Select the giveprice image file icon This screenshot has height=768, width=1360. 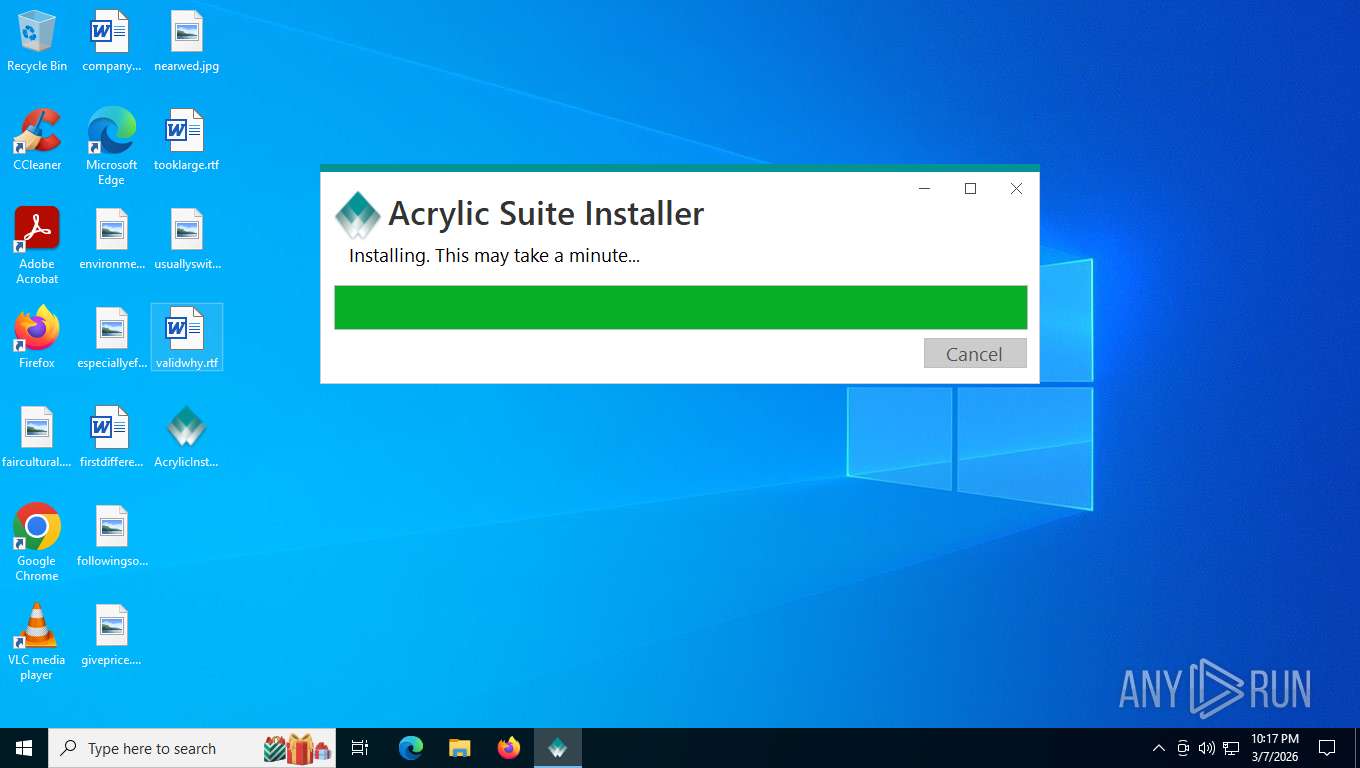(x=111, y=635)
